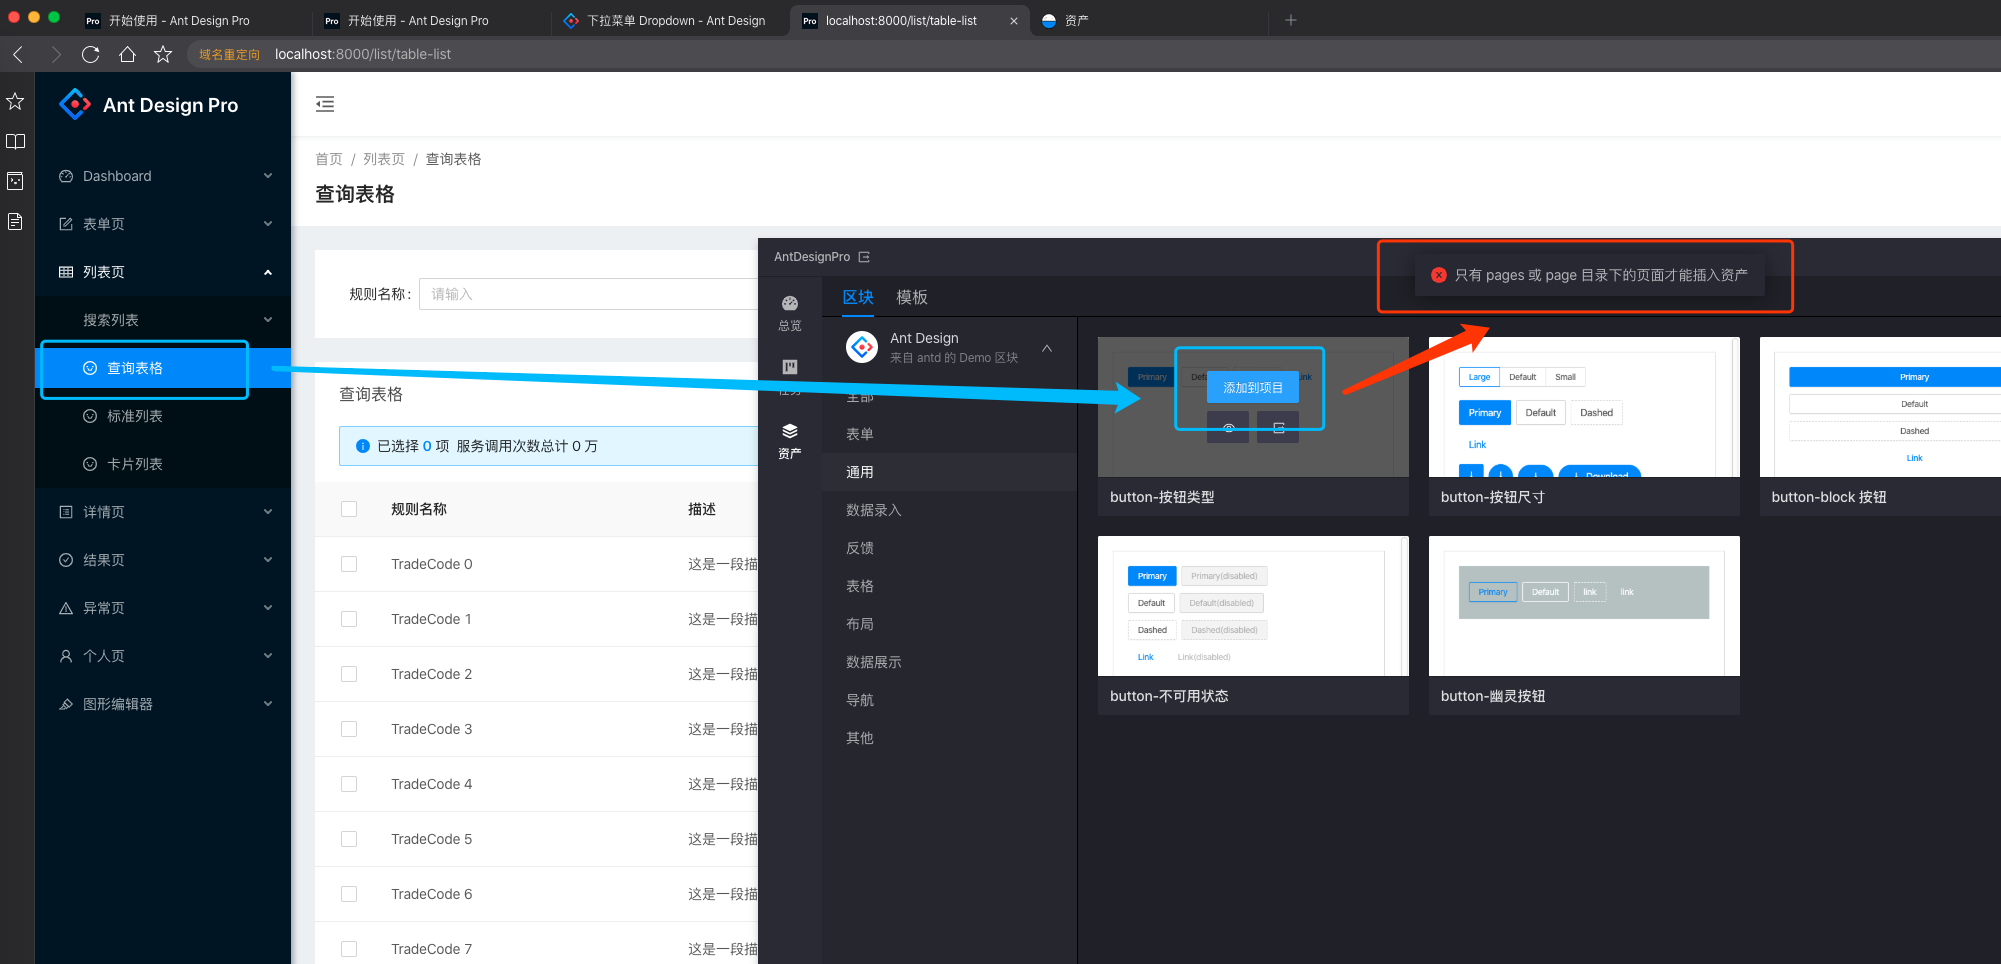The image size is (2001, 964).
Task: Click the browser address bar URL
Action: [x=363, y=54]
